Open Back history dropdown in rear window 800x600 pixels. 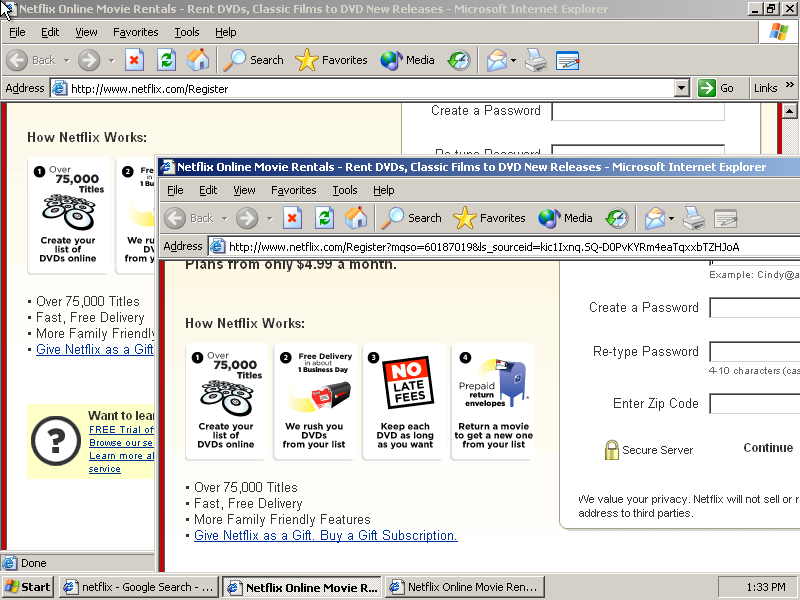point(66,60)
